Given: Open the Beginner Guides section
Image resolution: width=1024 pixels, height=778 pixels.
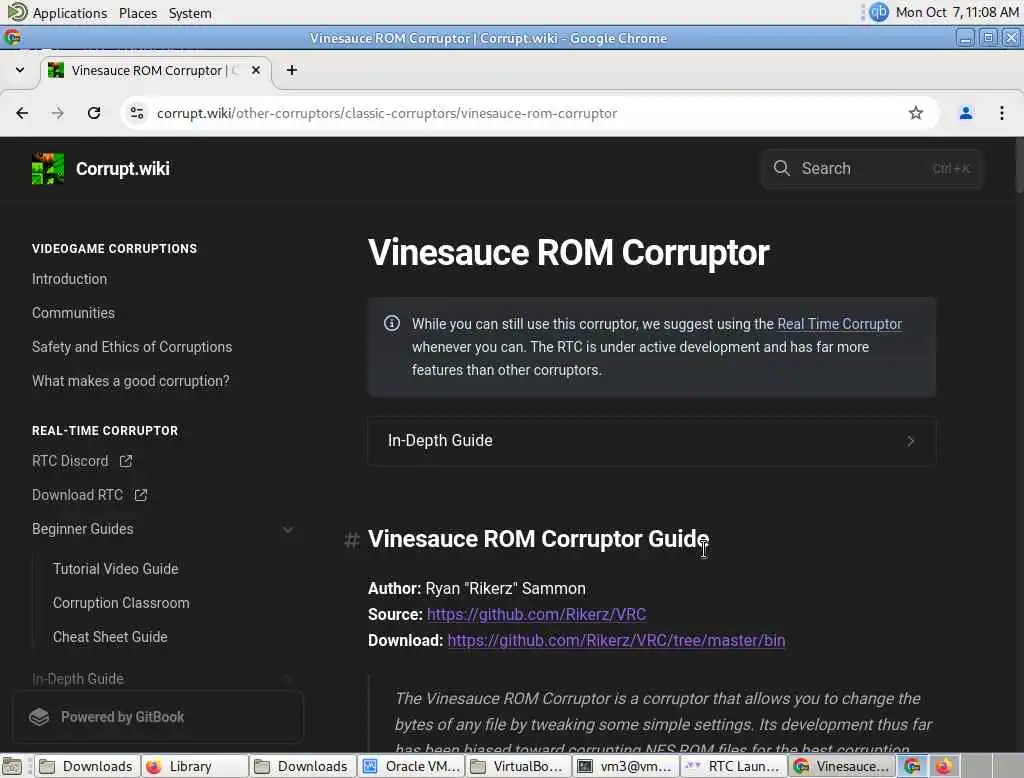Looking at the screenshot, I should 83,529.
